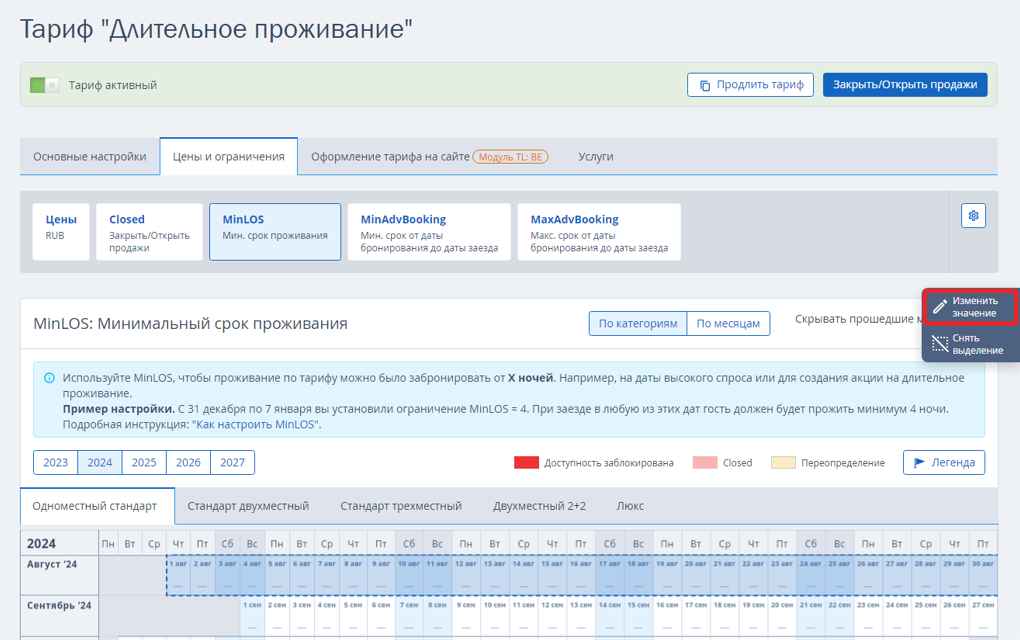Screen dimensions: 1020x640
Task: Switch to 'Услуги' tab
Action: coord(596,157)
